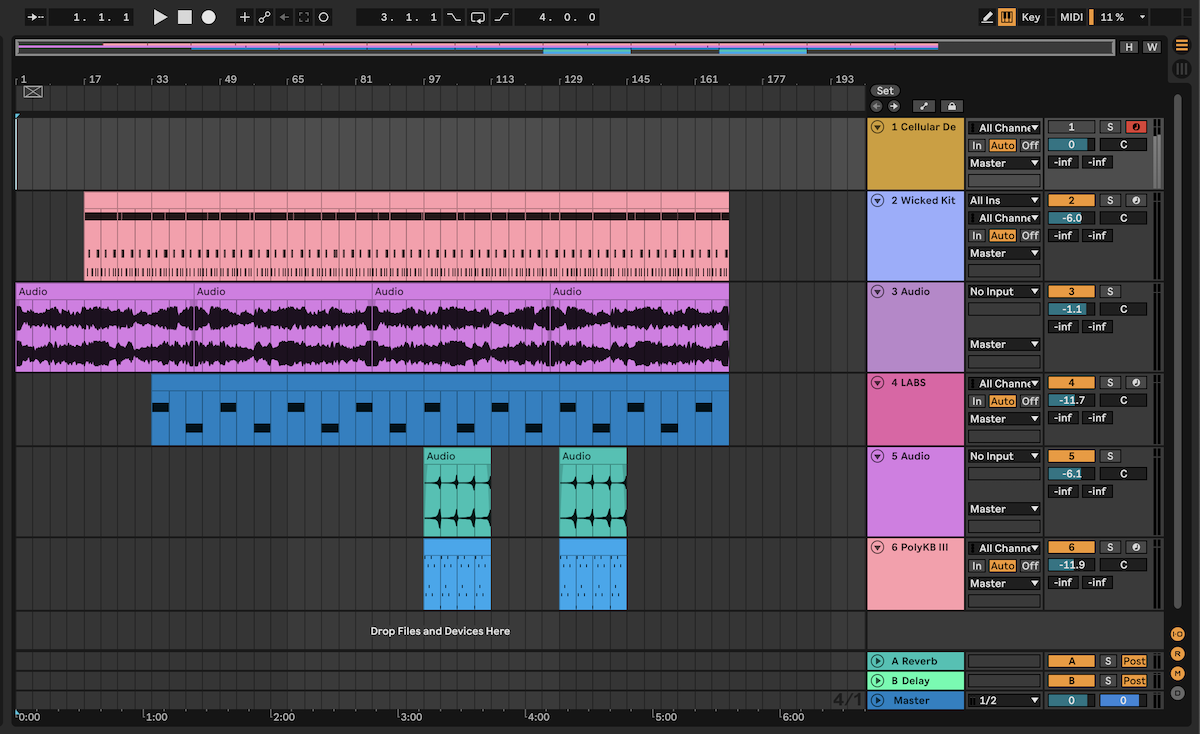Stop playback with the Stop button
Screen dimensions: 1200x734
pyautogui.click(x=184, y=17)
